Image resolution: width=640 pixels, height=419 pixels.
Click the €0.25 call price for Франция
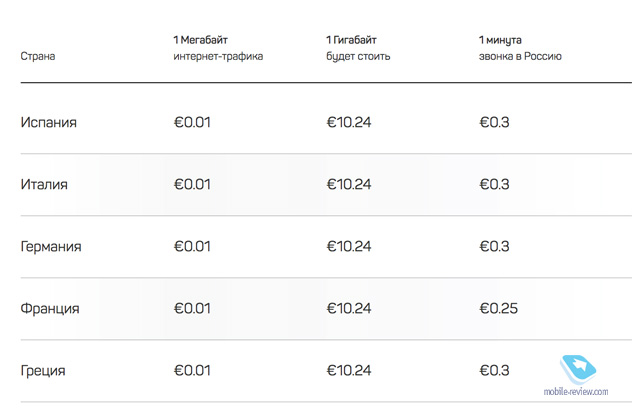498,308
